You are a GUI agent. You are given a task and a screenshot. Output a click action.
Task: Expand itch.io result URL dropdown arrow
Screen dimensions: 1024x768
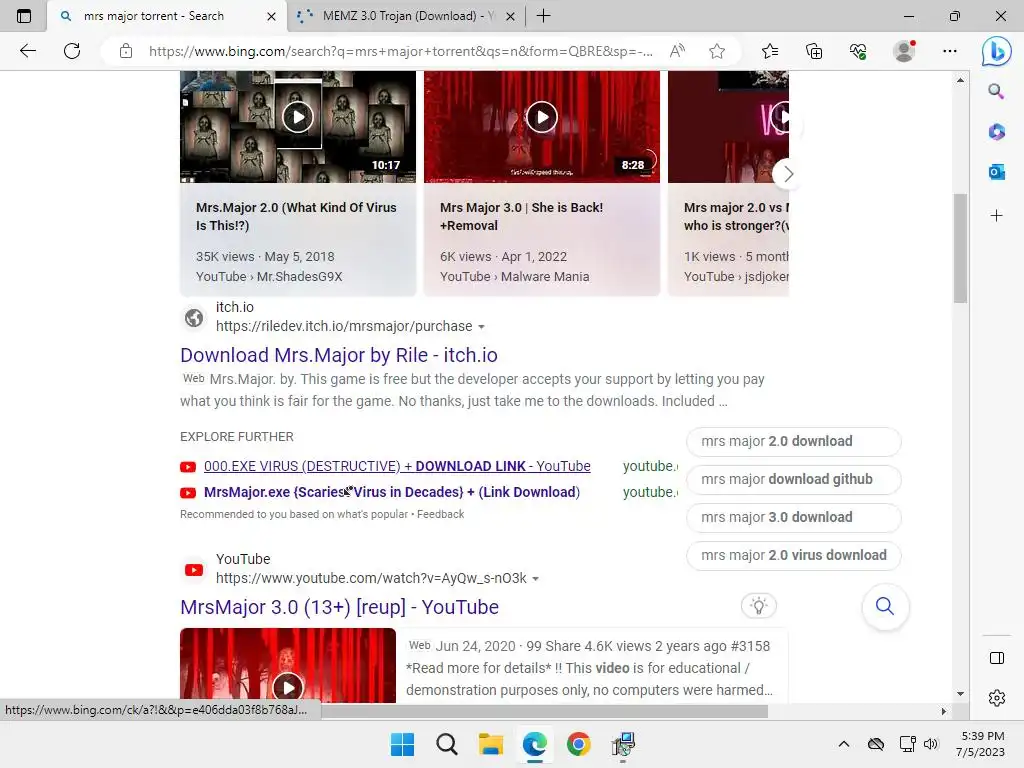(x=481, y=327)
